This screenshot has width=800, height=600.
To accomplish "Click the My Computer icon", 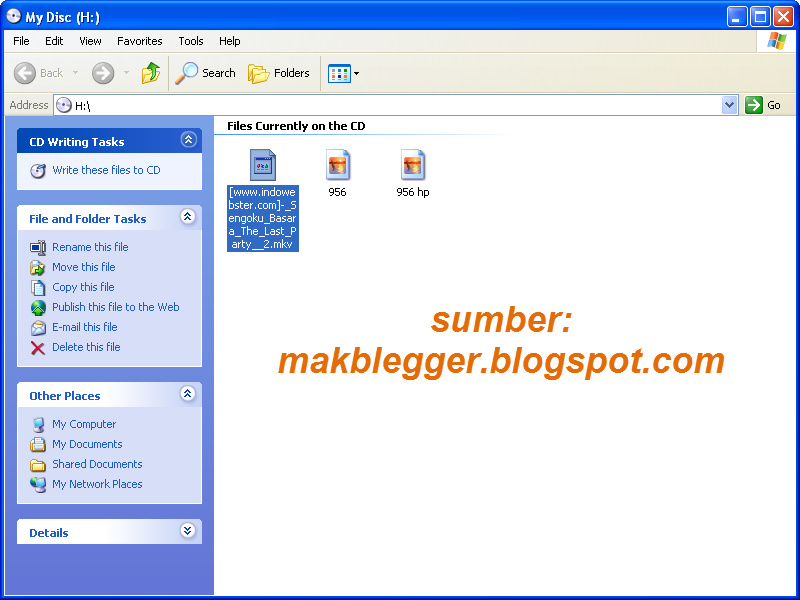I will (38, 424).
